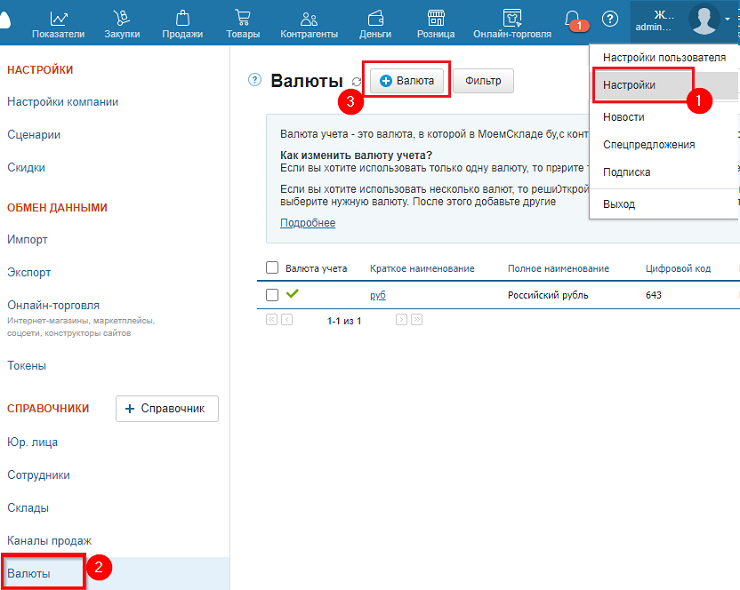Open the Подробнее link
Image resolution: width=740 pixels, height=590 pixels.
point(307,223)
